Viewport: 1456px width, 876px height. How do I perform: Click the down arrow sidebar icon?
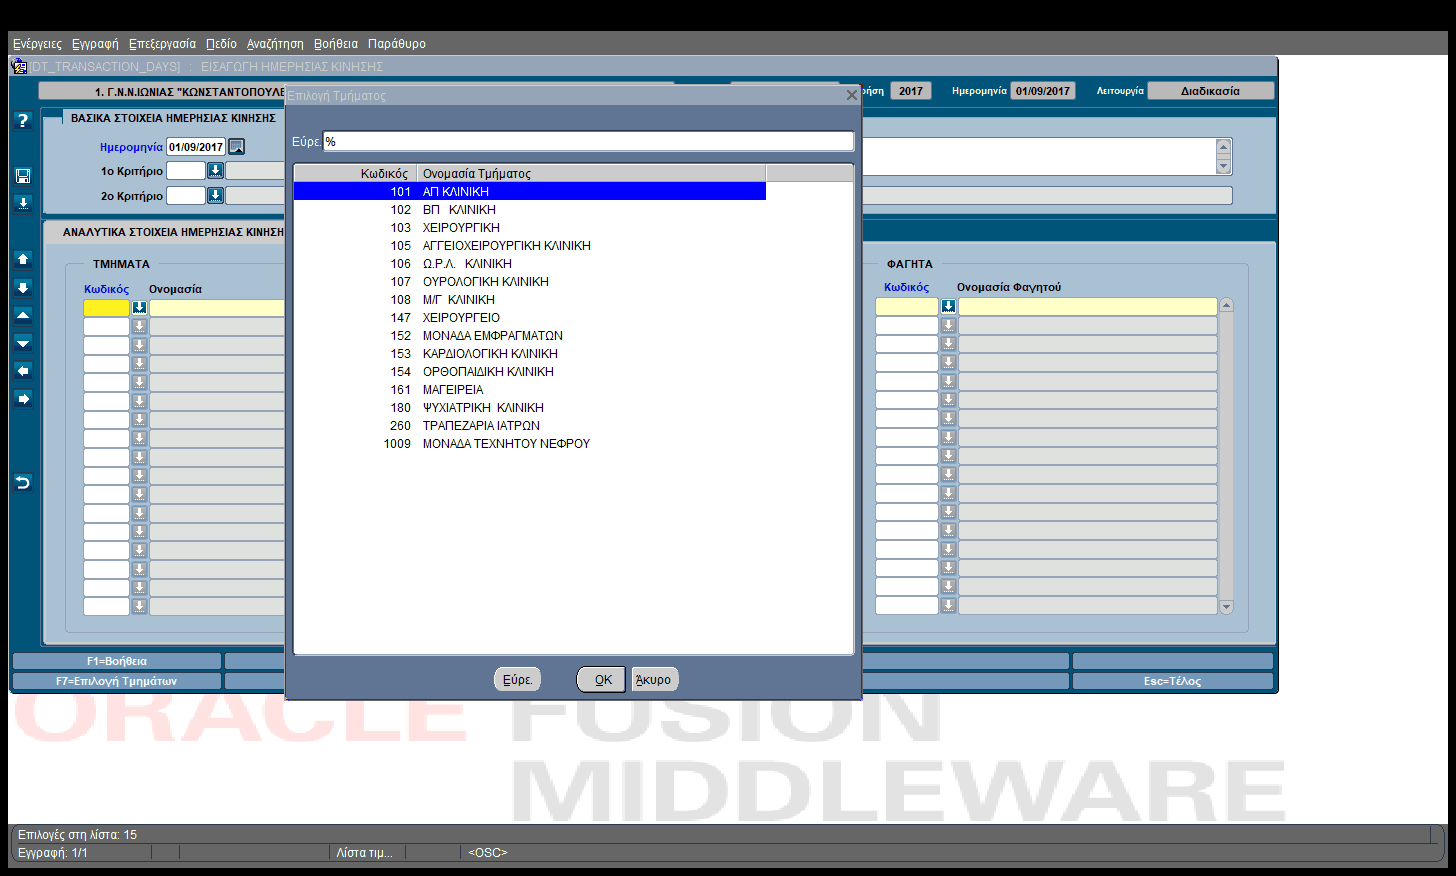pos(23,287)
